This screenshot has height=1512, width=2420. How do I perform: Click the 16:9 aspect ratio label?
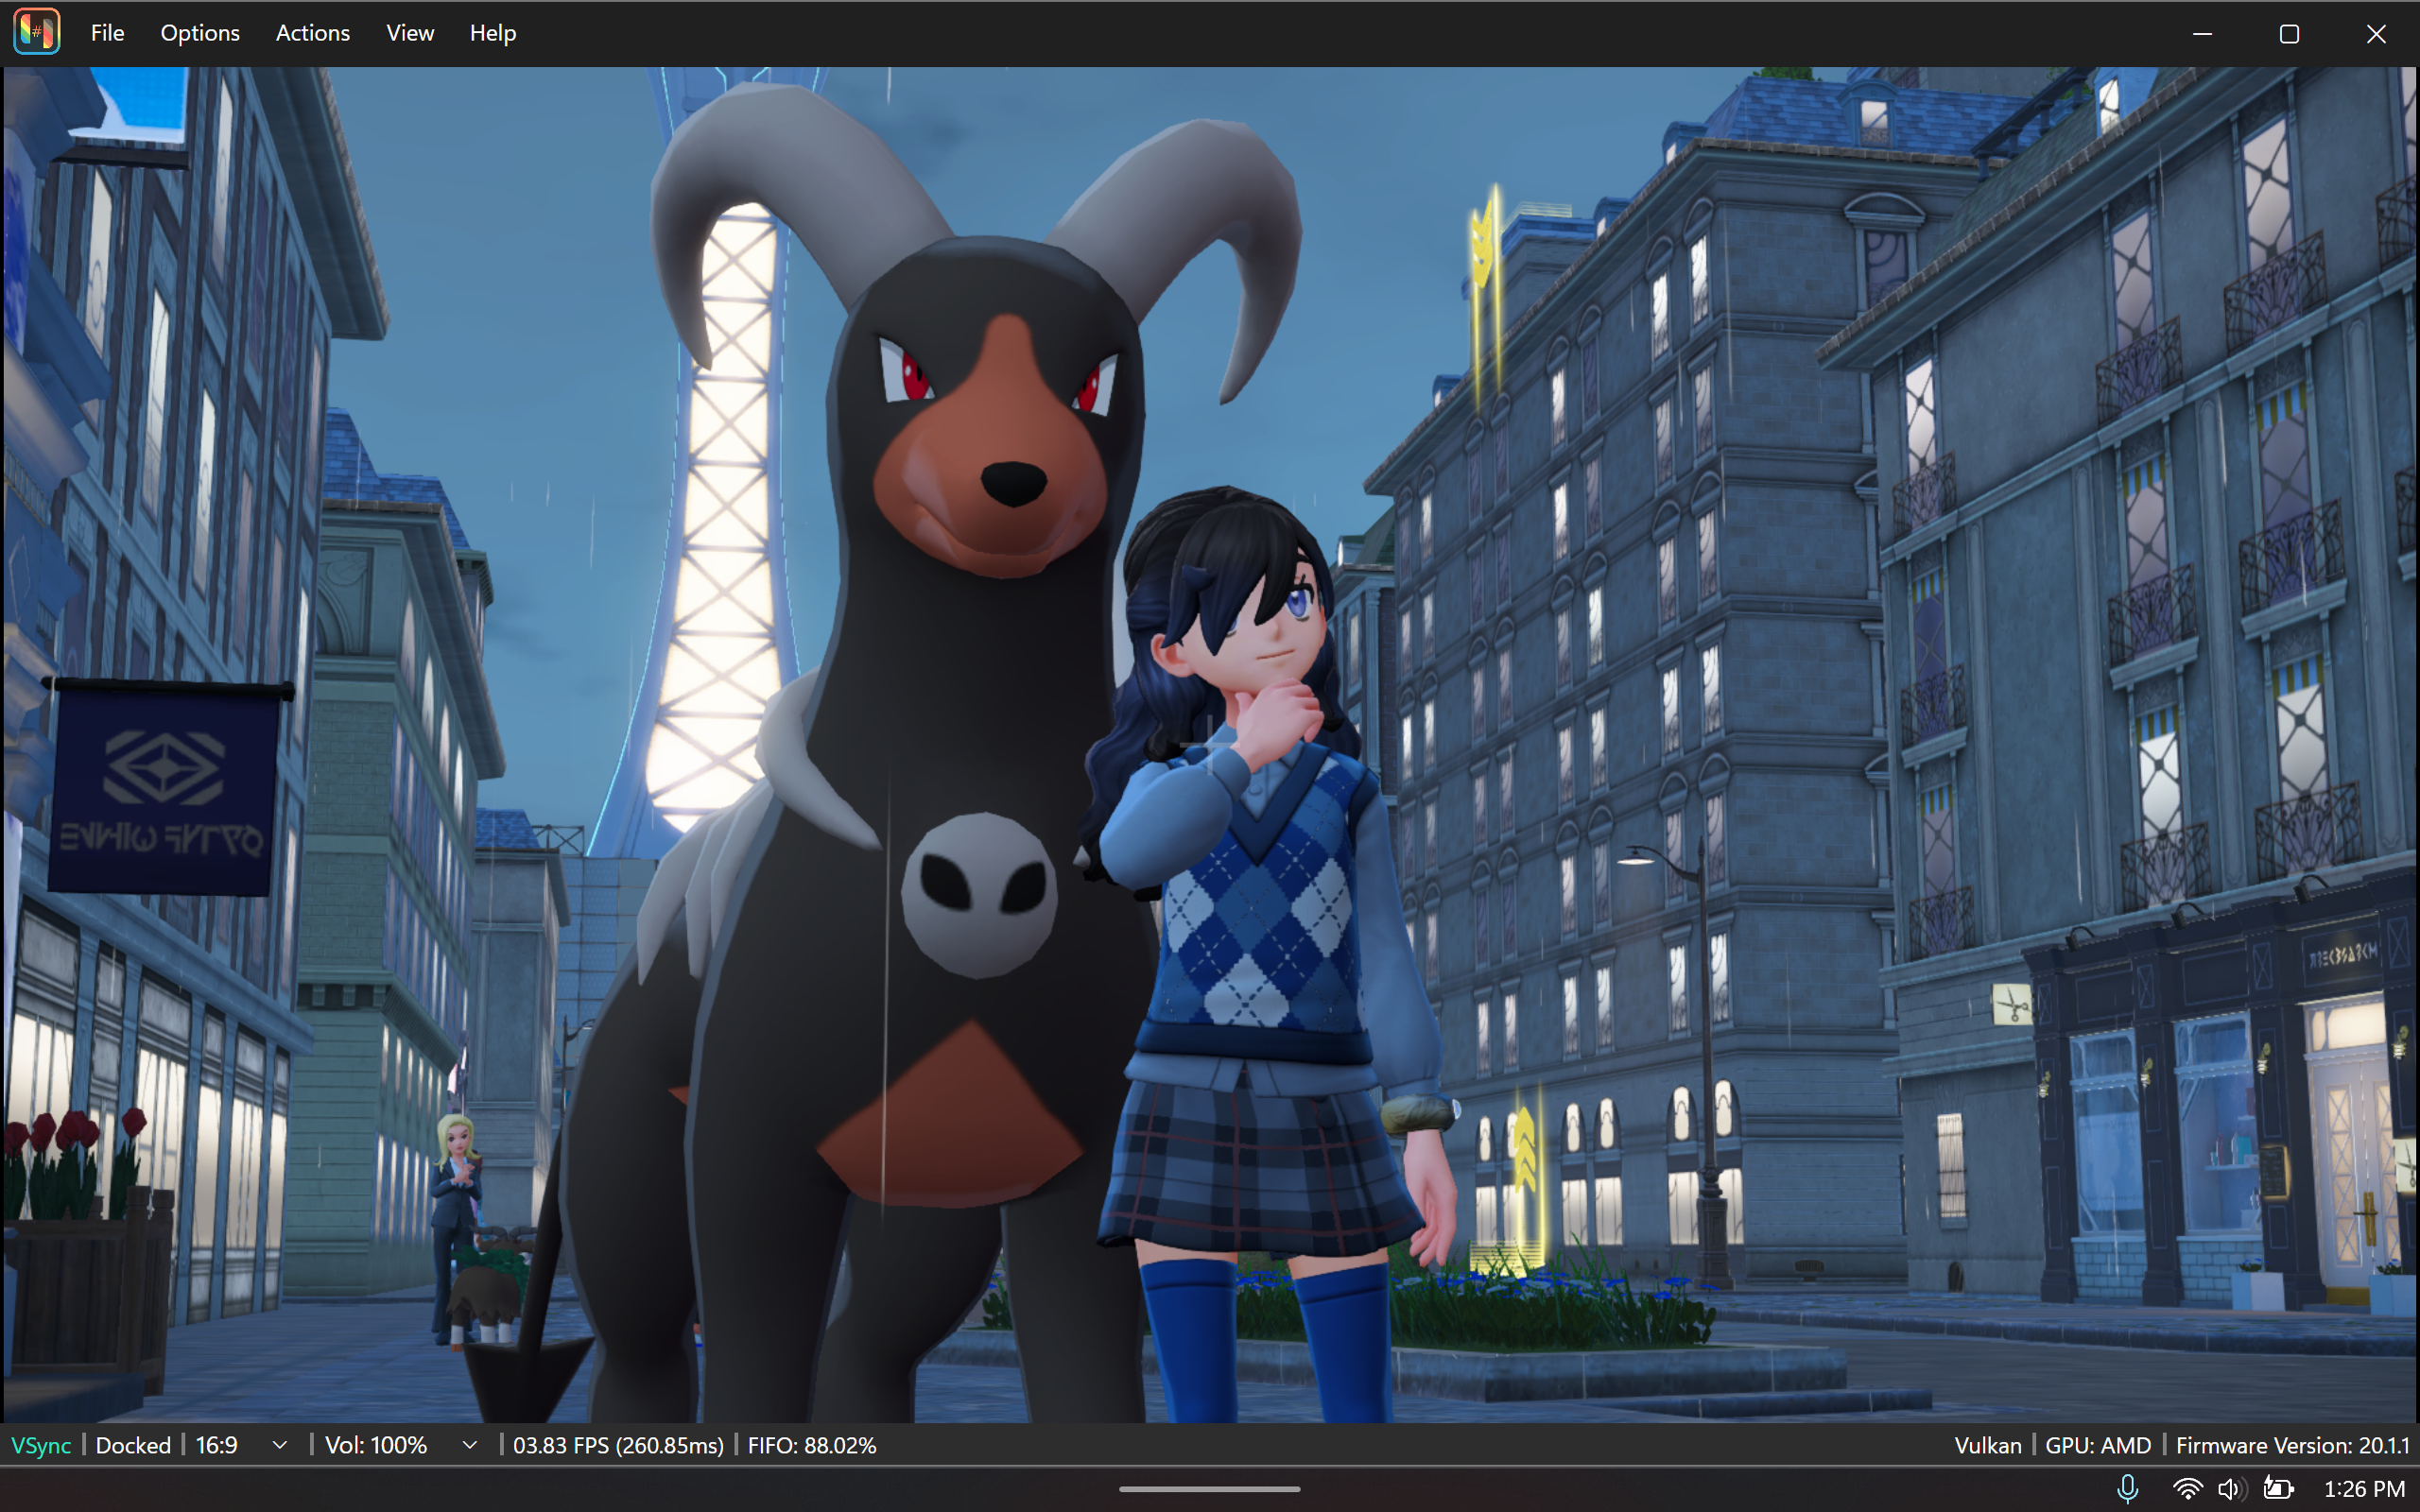[217, 1445]
